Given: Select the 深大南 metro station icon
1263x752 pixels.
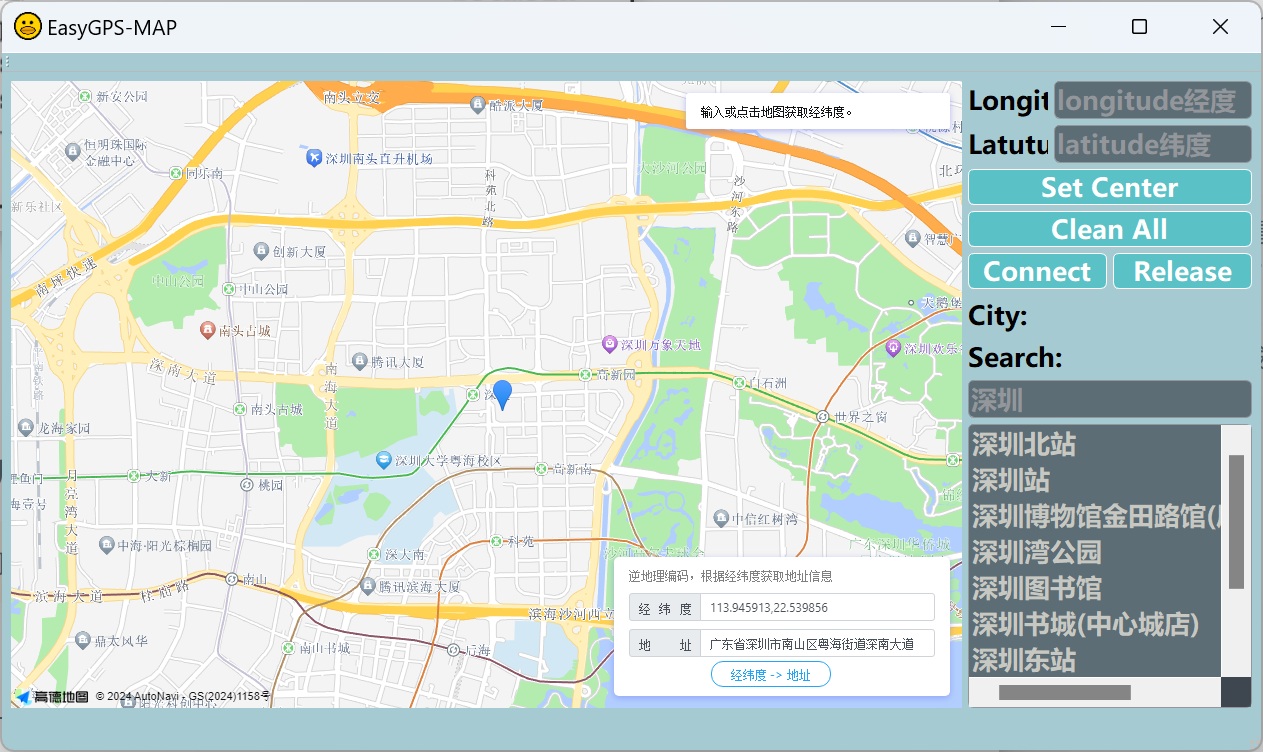Looking at the screenshot, I should click(x=374, y=553).
